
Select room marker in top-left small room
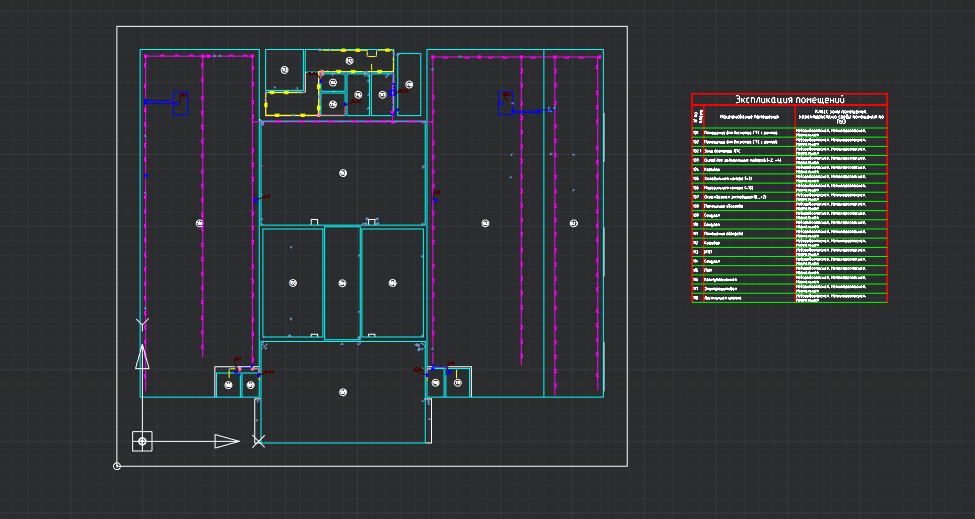pyautogui.click(x=284, y=70)
